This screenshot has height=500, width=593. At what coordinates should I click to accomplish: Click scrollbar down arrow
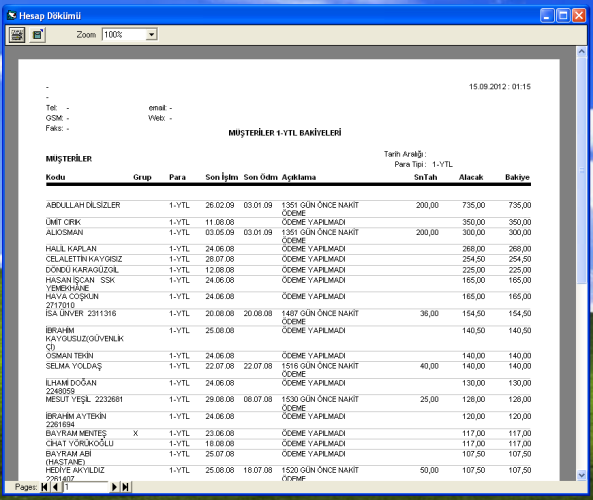tap(582, 475)
